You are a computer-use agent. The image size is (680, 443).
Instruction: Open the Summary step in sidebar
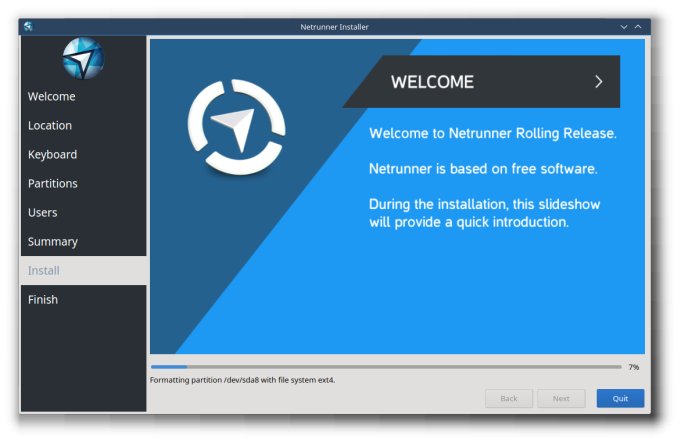point(83,241)
